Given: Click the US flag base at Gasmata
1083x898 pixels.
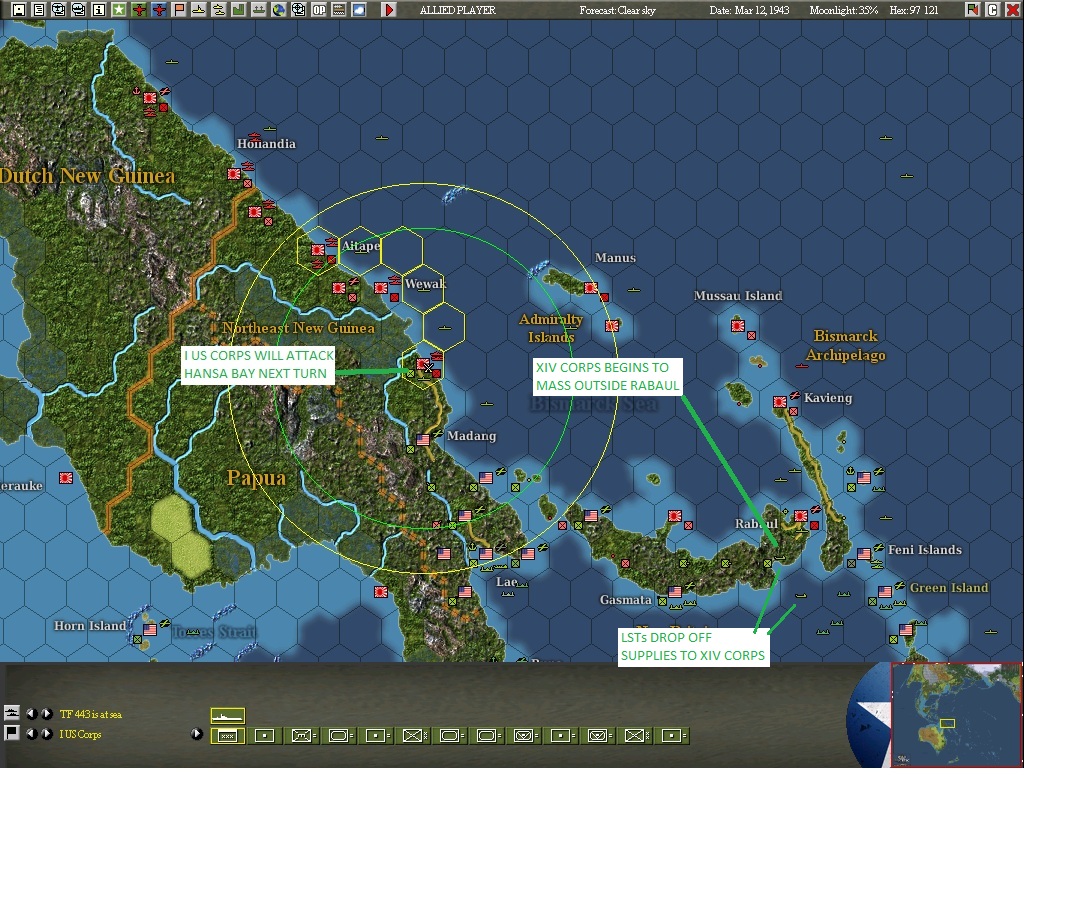Looking at the screenshot, I should click(675, 591).
